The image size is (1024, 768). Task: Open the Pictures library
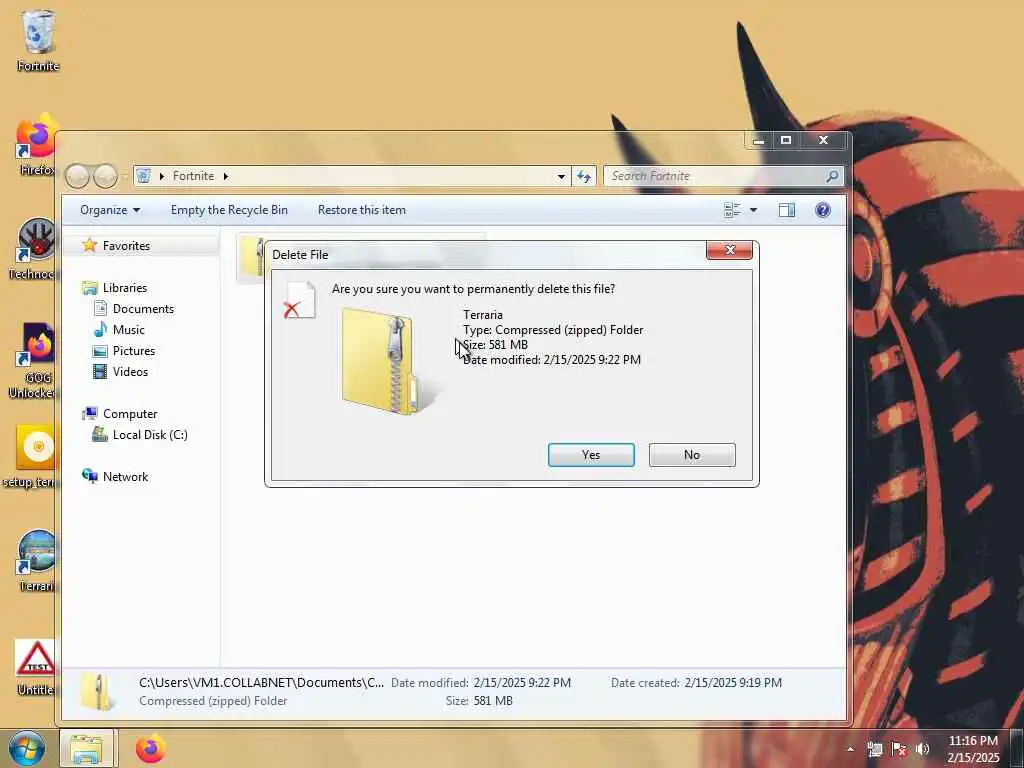[x=134, y=350]
